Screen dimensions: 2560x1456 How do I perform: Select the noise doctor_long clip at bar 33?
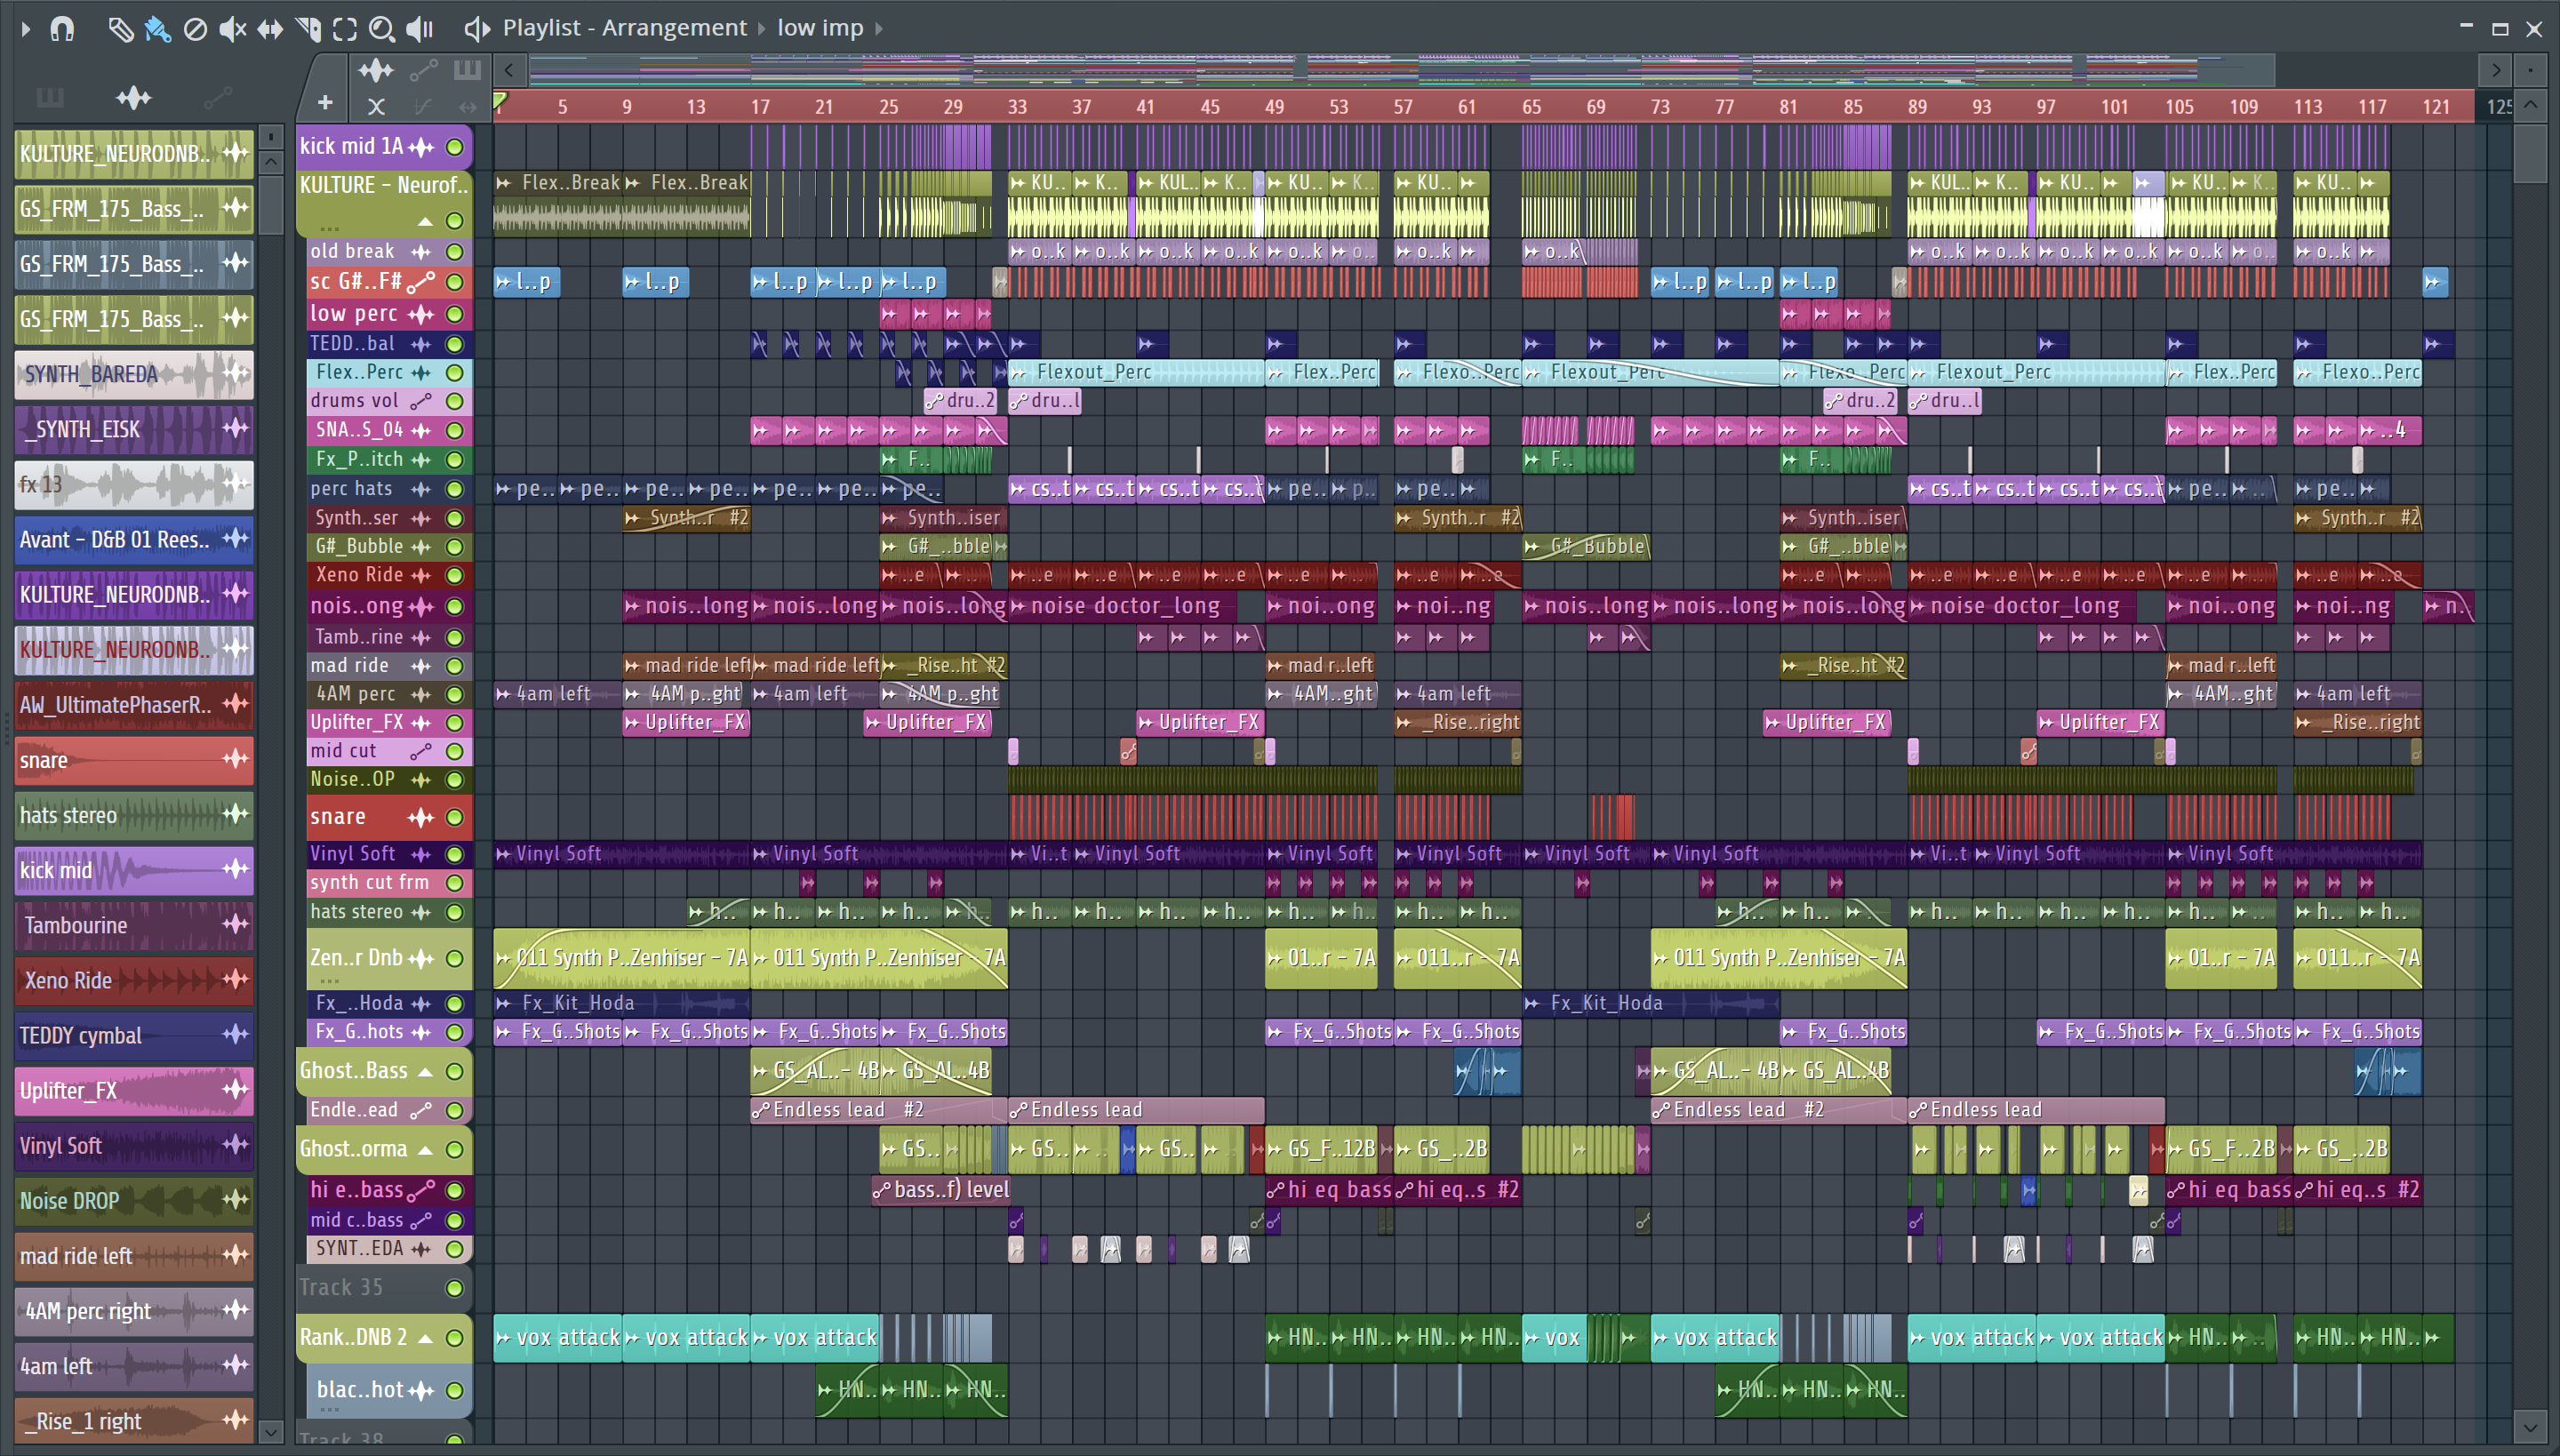tap(1123, 606)
